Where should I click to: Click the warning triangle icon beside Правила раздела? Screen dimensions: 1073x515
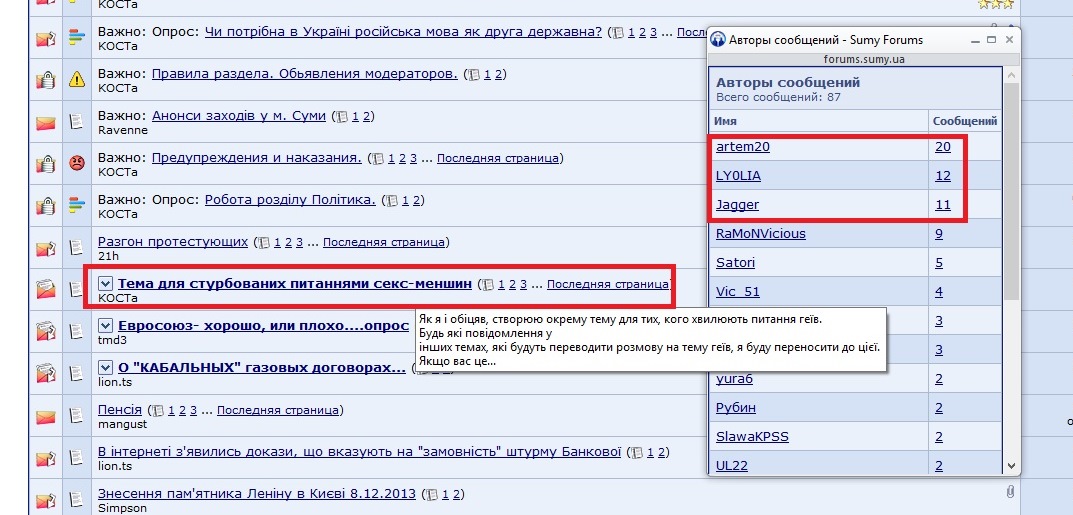tap(76, 80)
